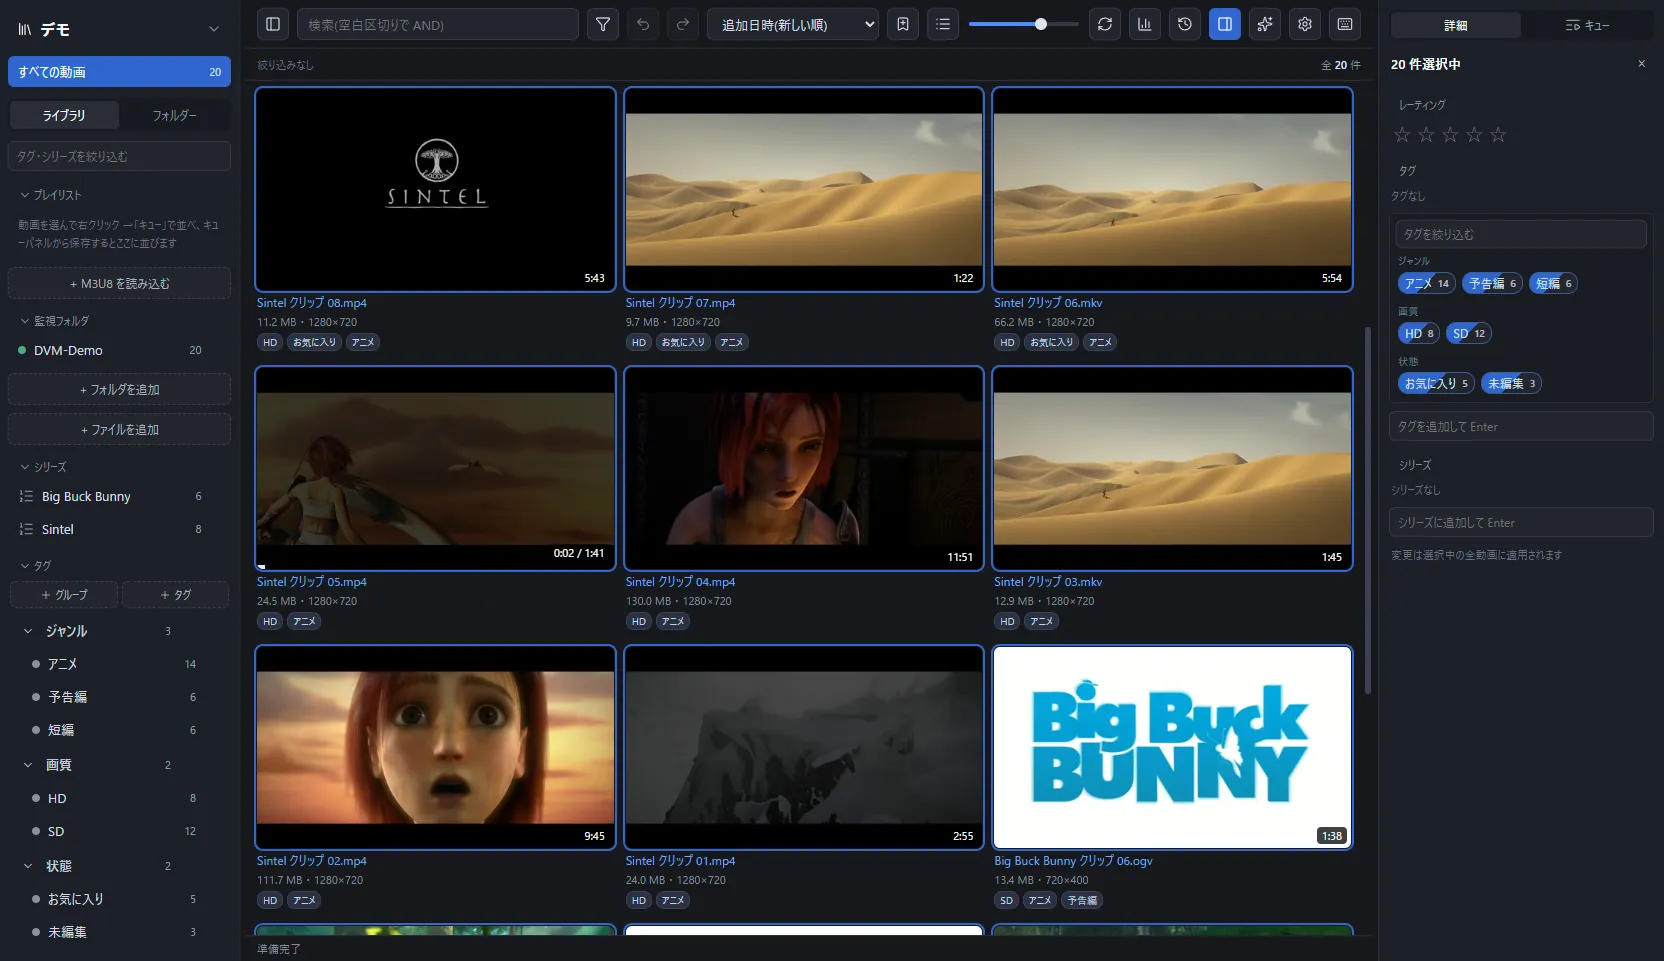This screenshot has width=1664, height=961.
Task: Collapse the ジャンル tag group
Action: click(28, 631)
